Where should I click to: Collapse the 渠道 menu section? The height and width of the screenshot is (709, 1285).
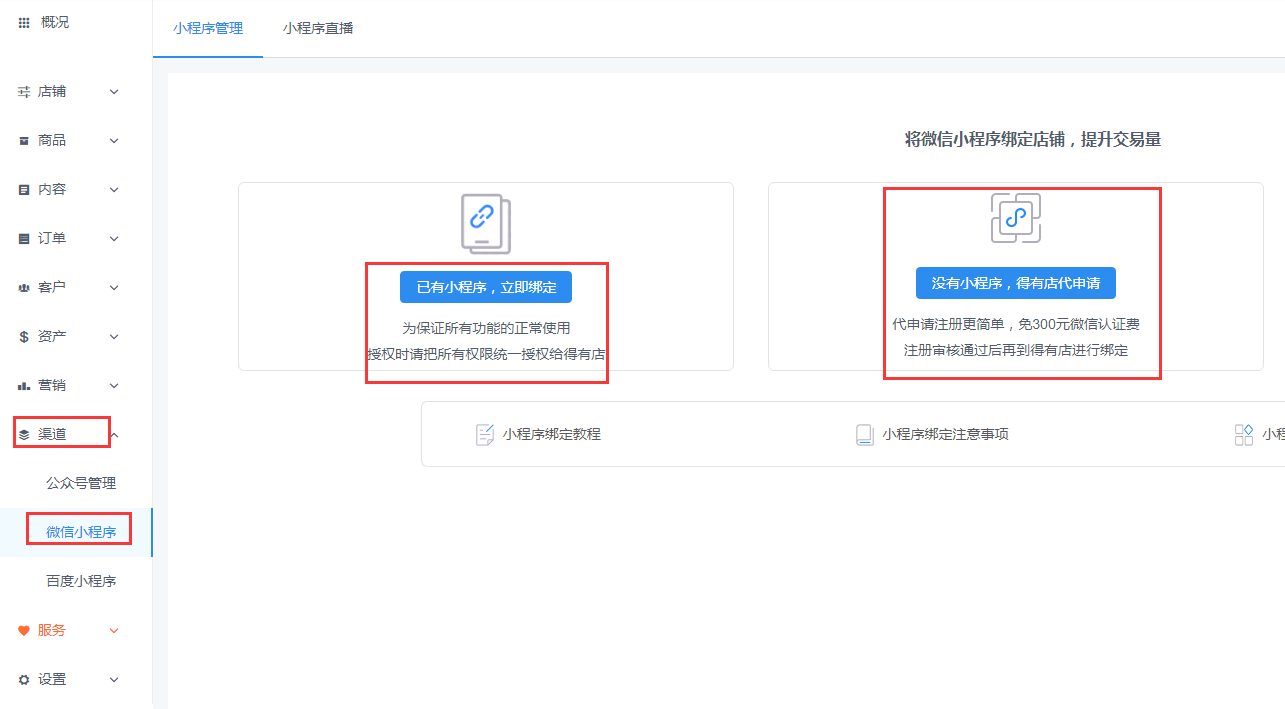pos(114,434)
